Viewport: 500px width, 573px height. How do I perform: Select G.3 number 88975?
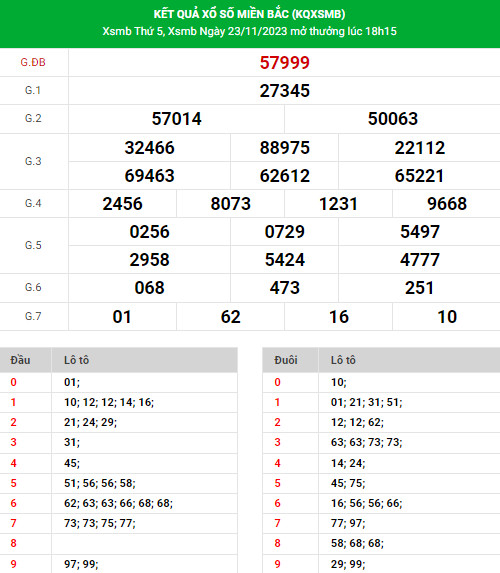click(284, 148)
